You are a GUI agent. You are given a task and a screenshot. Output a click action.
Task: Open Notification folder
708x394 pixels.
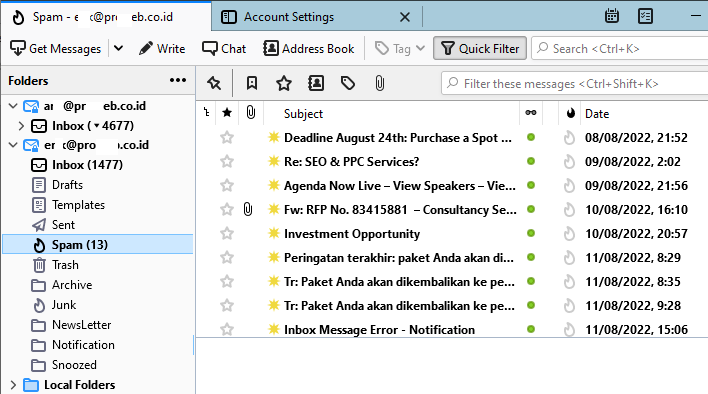tap(83, 345)
